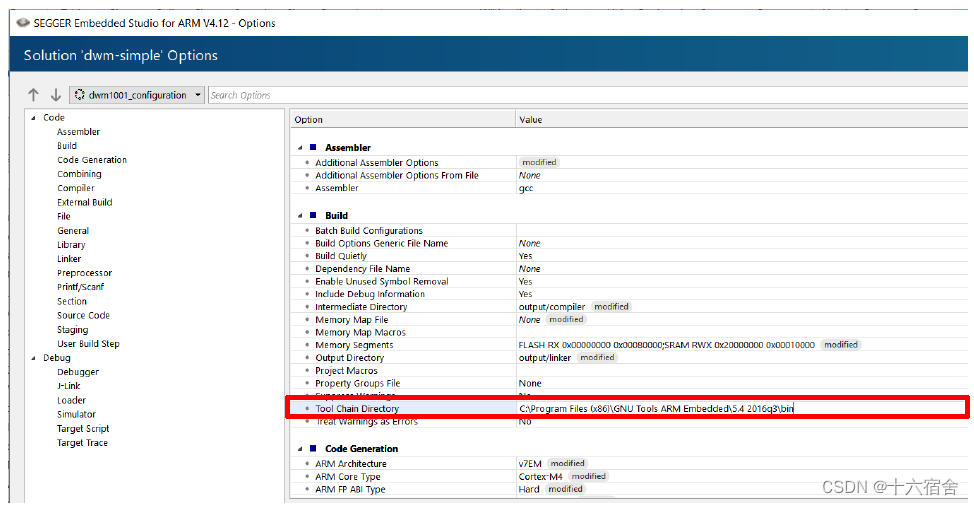The width and height of the screenshot is (974, 505).
Task: Select Memory Map Macros option
Action: 360,332
